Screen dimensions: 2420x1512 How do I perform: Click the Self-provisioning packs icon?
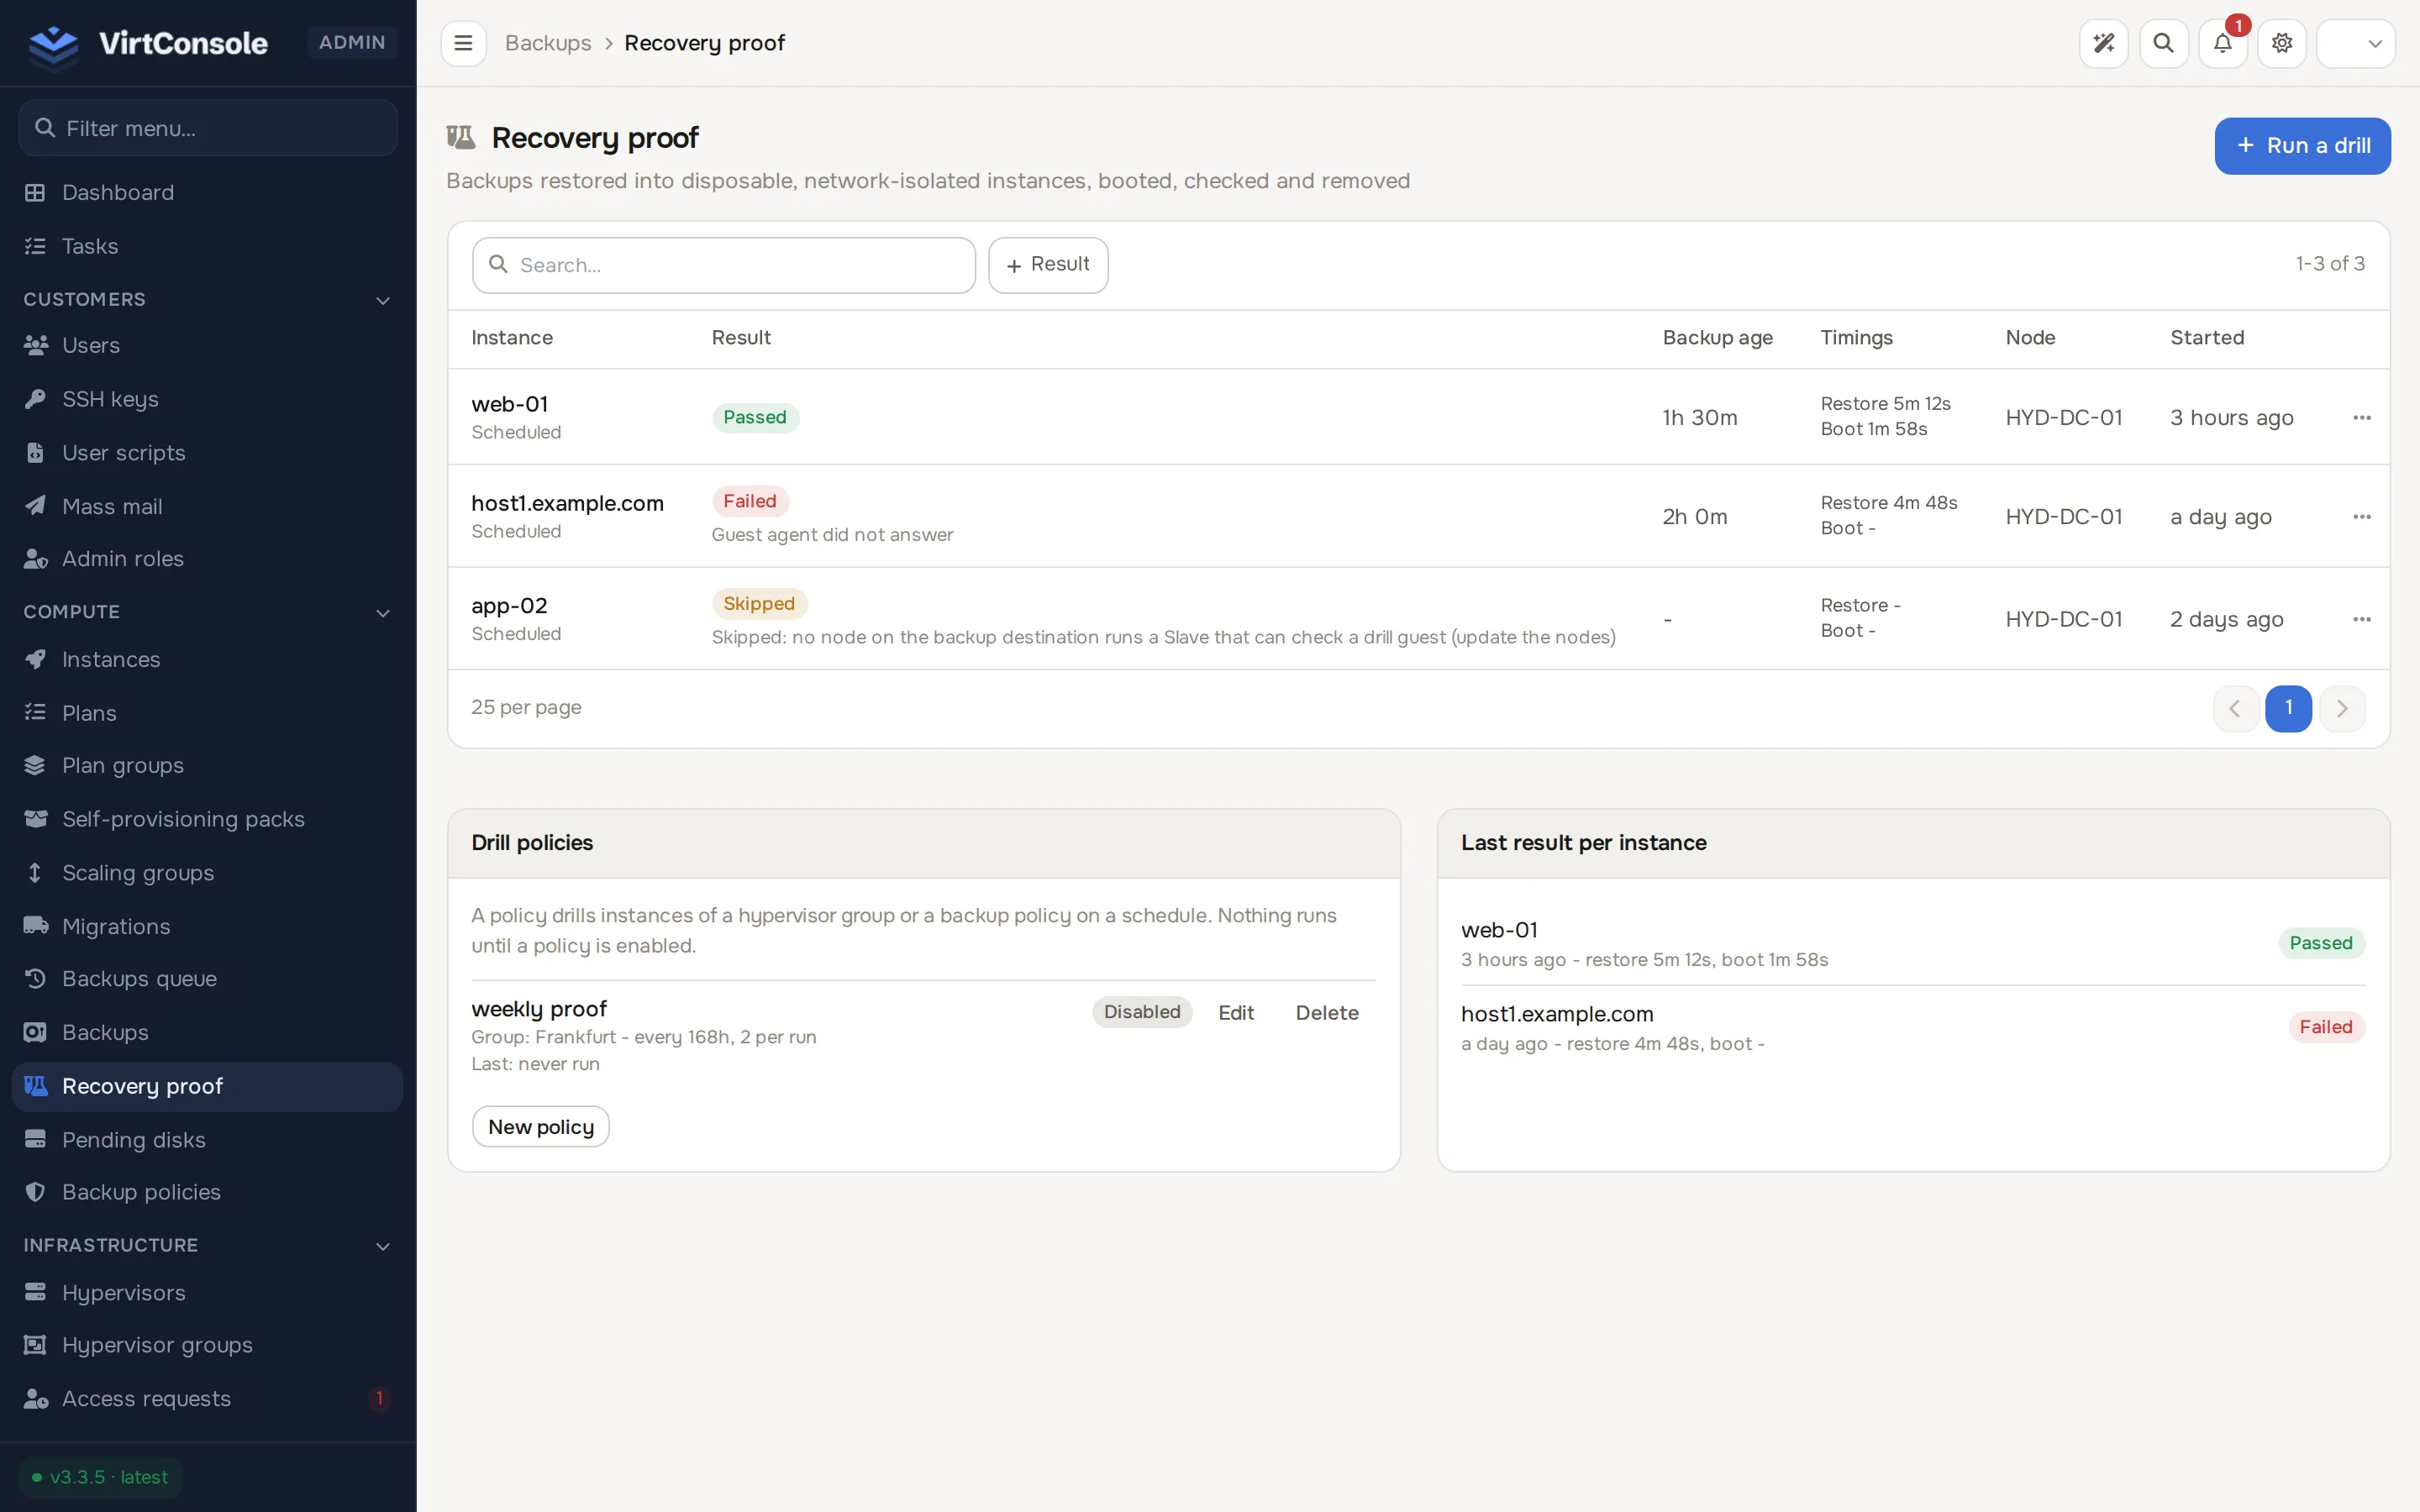(x=35, y=819)
